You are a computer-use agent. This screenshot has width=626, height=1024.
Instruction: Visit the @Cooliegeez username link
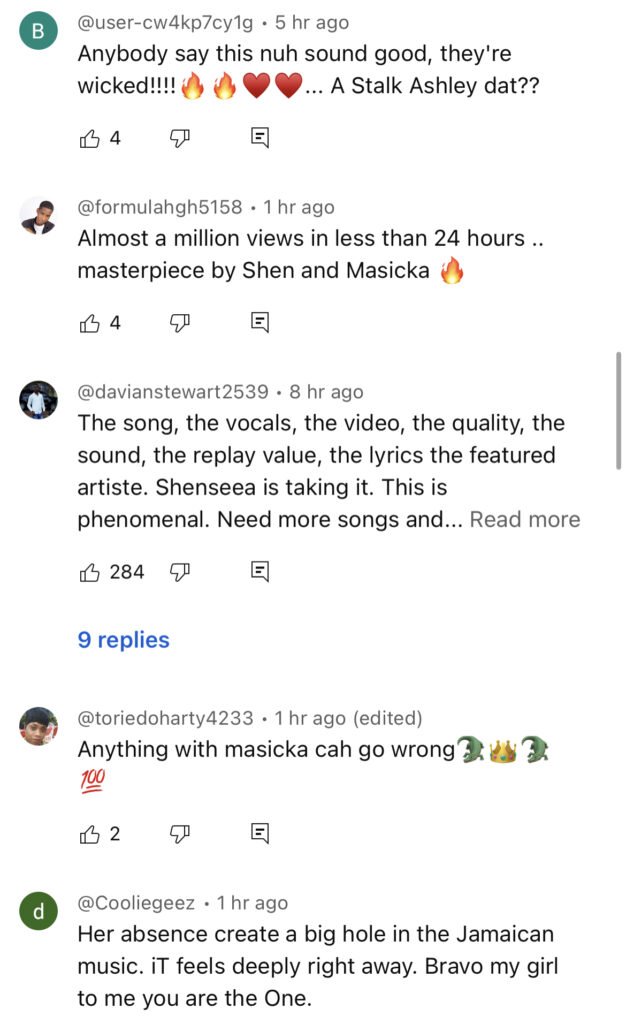point(136,903)
